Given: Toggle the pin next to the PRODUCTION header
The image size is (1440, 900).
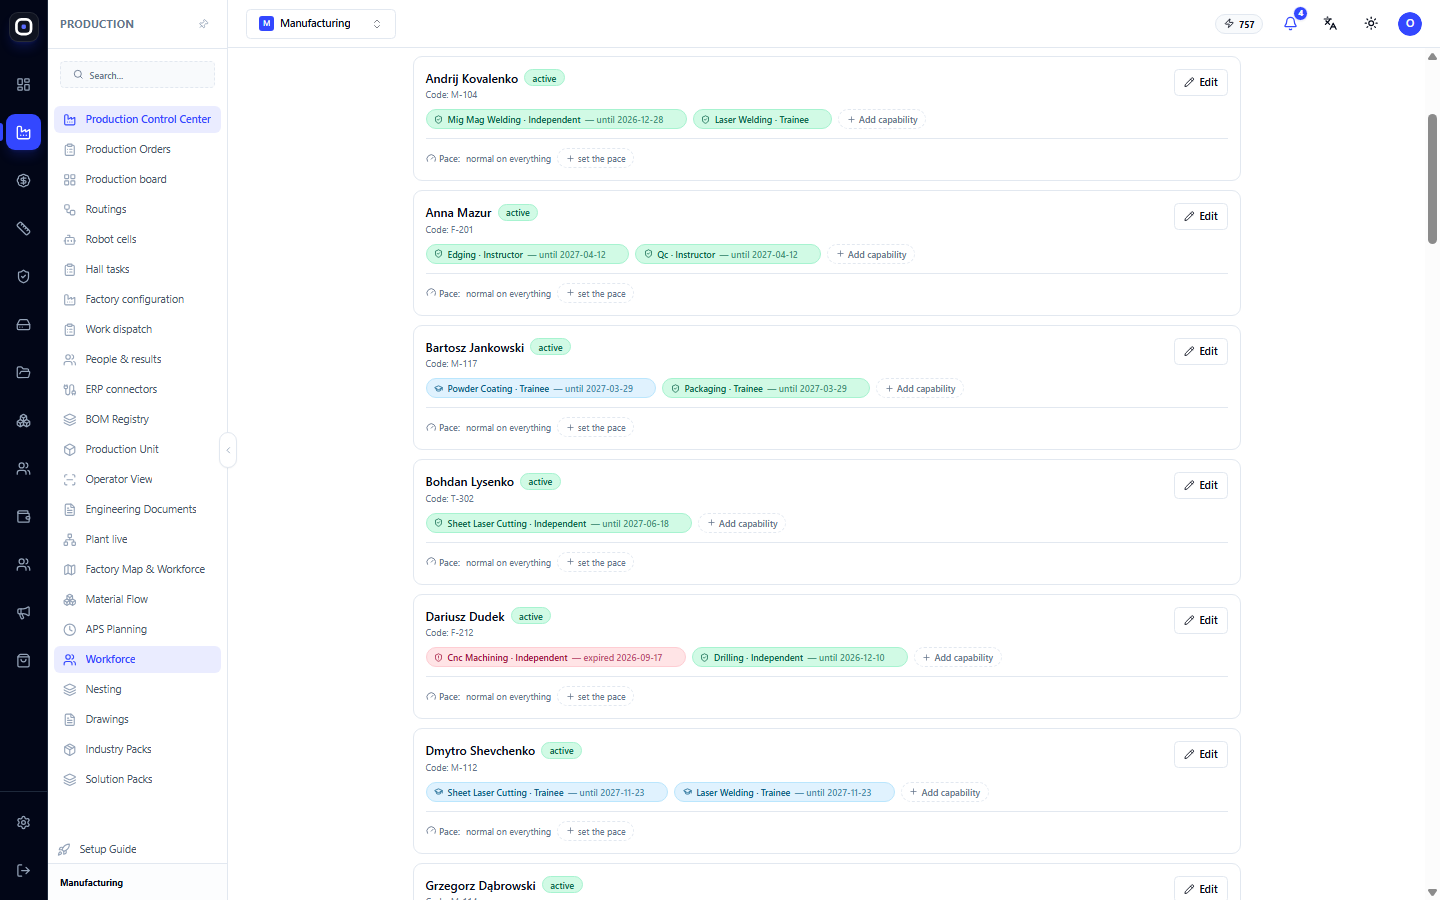Looking at the screenshot, I should coord(204,24).
